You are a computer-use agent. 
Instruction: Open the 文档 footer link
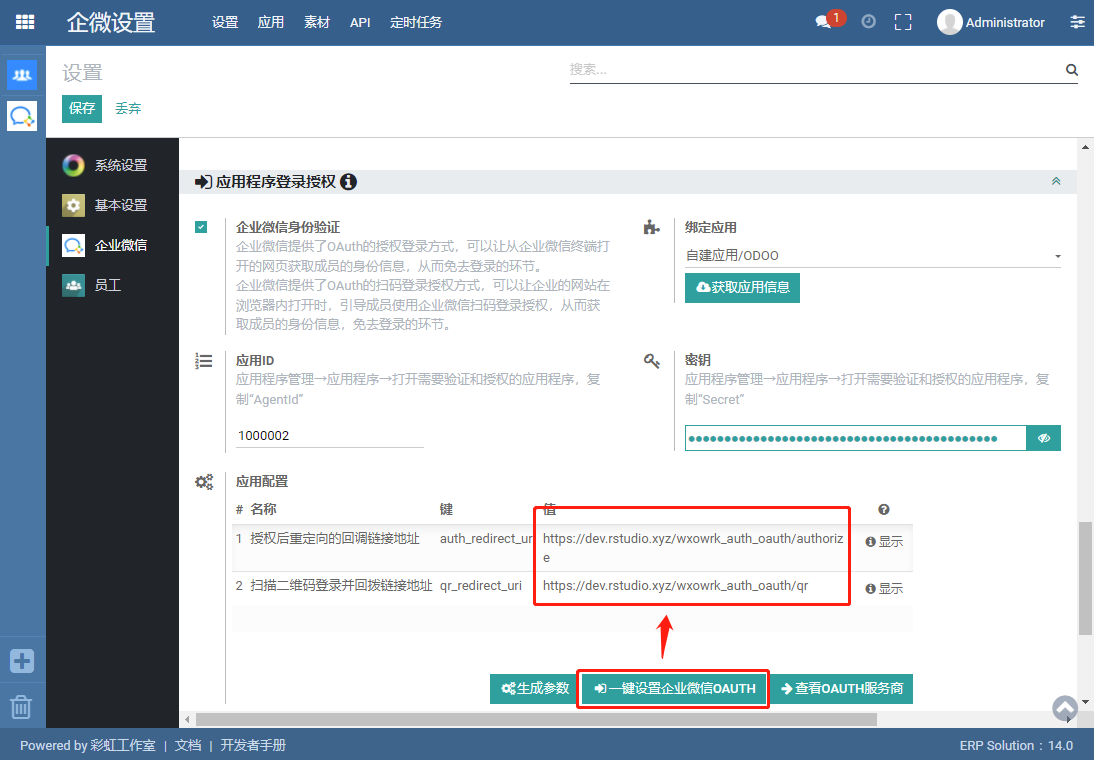[188, 745]
